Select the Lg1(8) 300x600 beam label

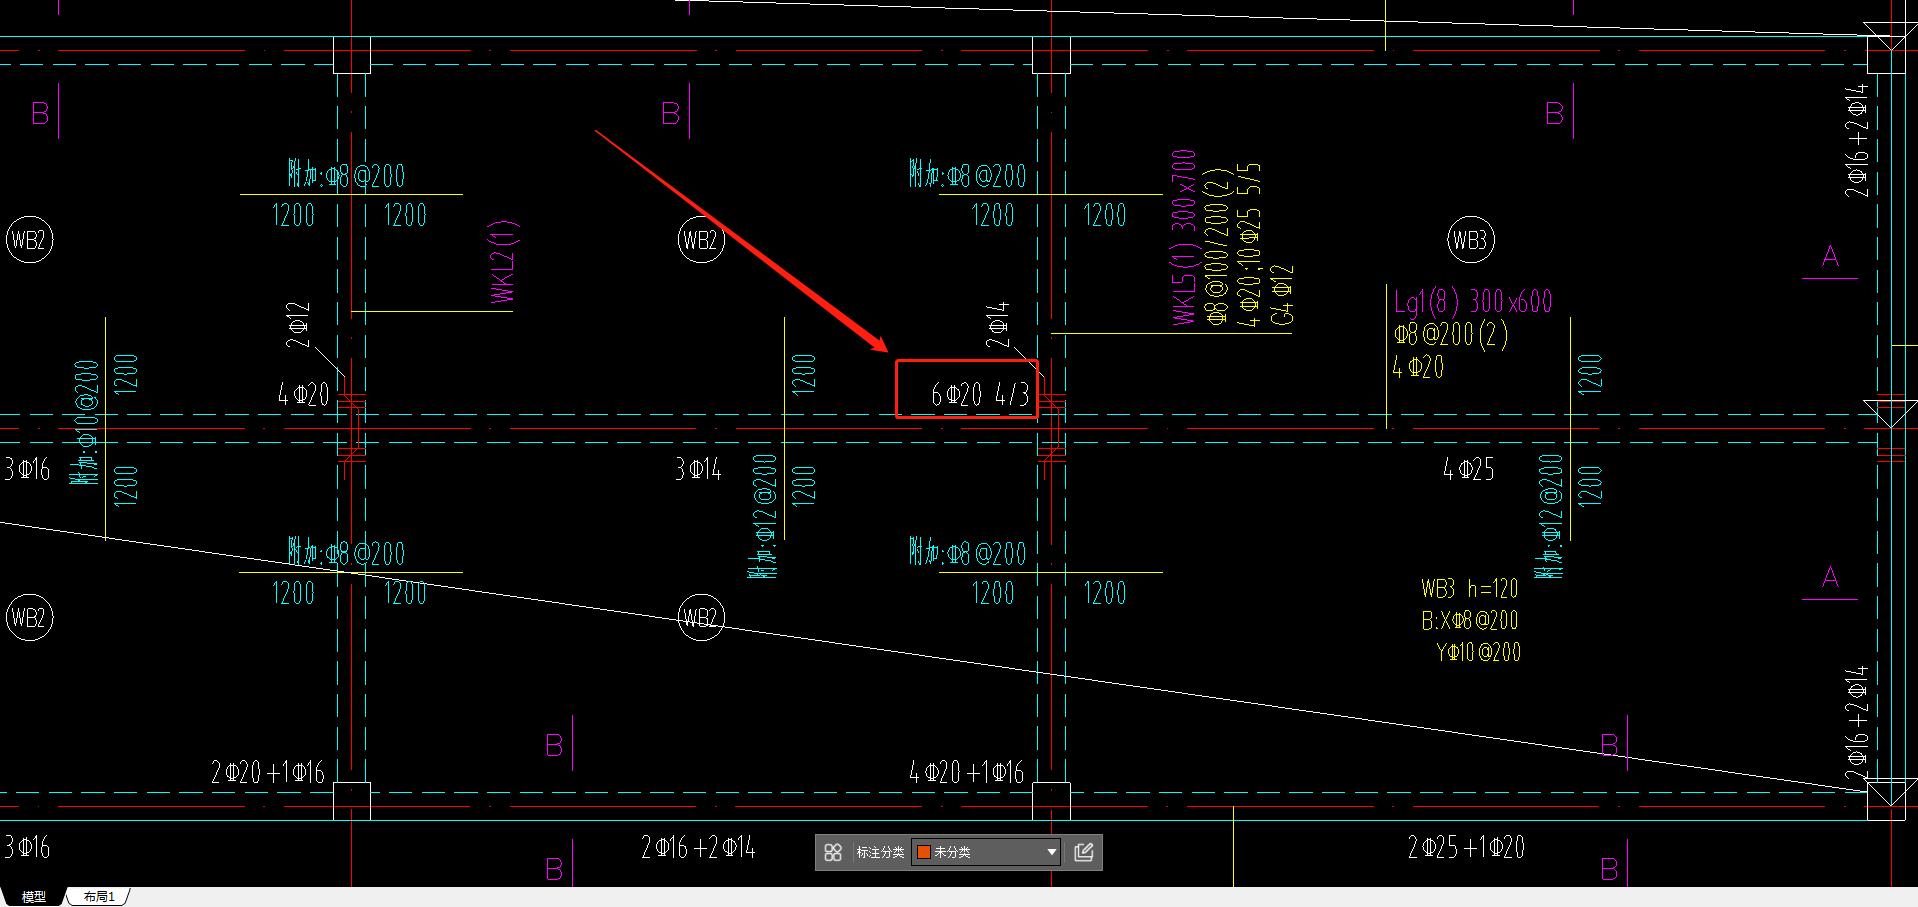point(1473,301)
